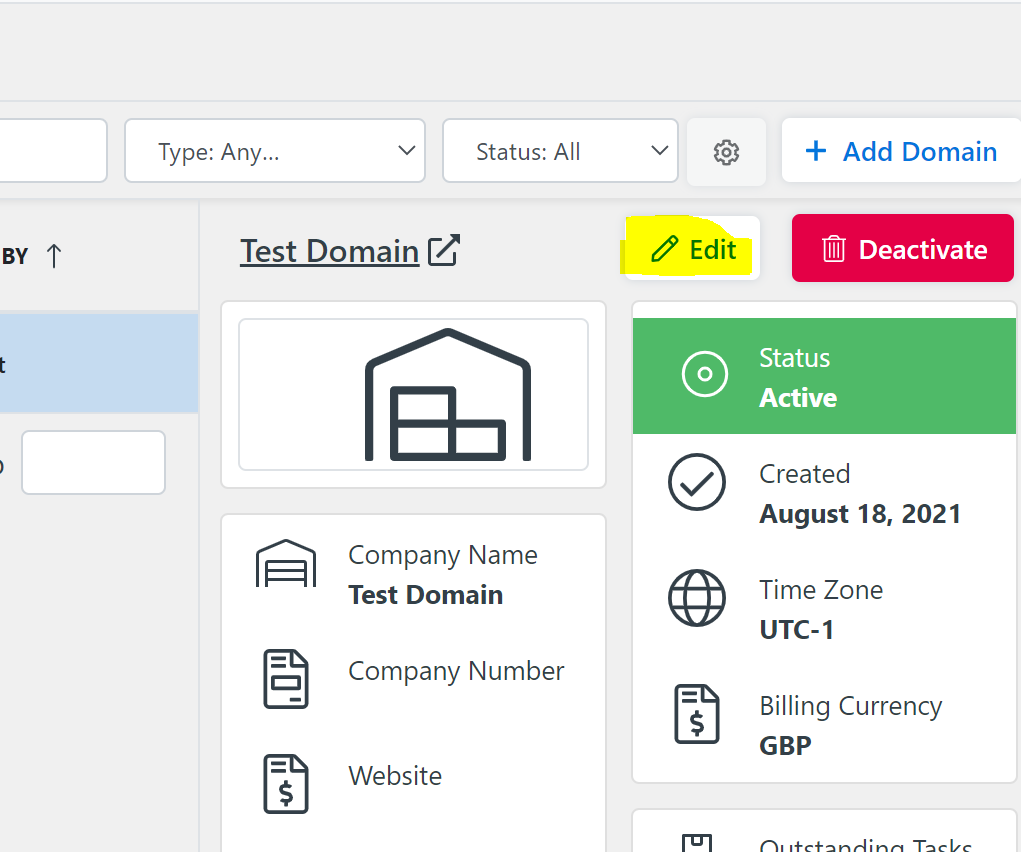
Task: Click the 'Website' label
Action: [x=395, y=776]
